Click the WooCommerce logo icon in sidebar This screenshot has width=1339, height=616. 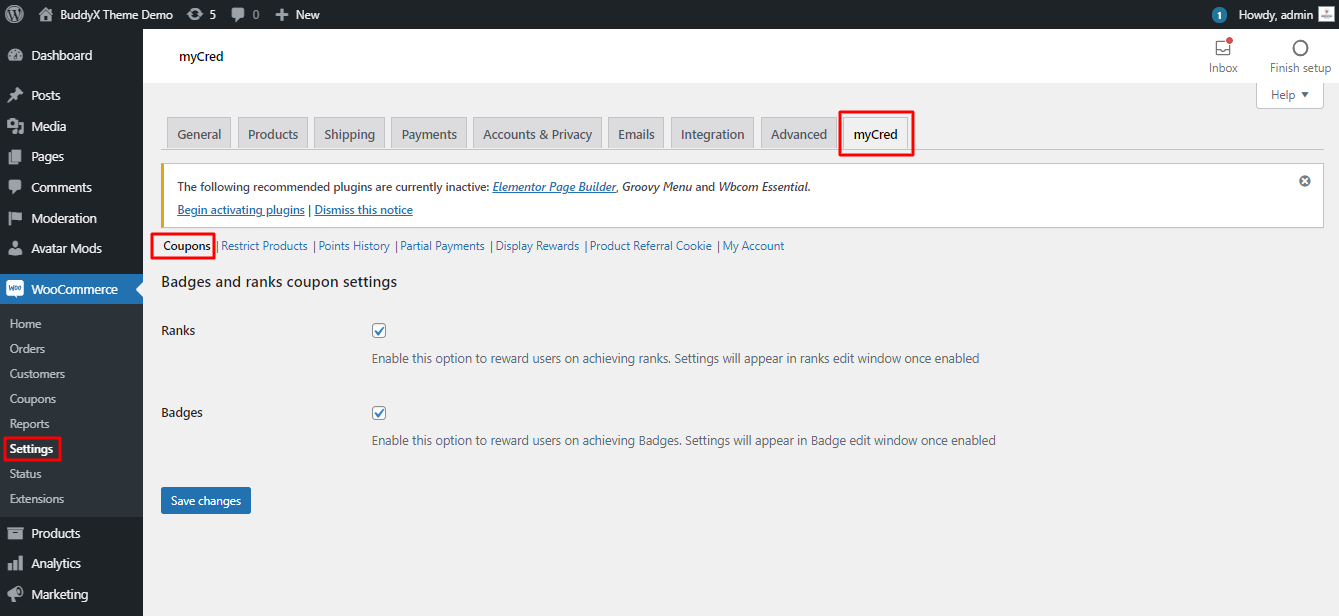(15, 289)
